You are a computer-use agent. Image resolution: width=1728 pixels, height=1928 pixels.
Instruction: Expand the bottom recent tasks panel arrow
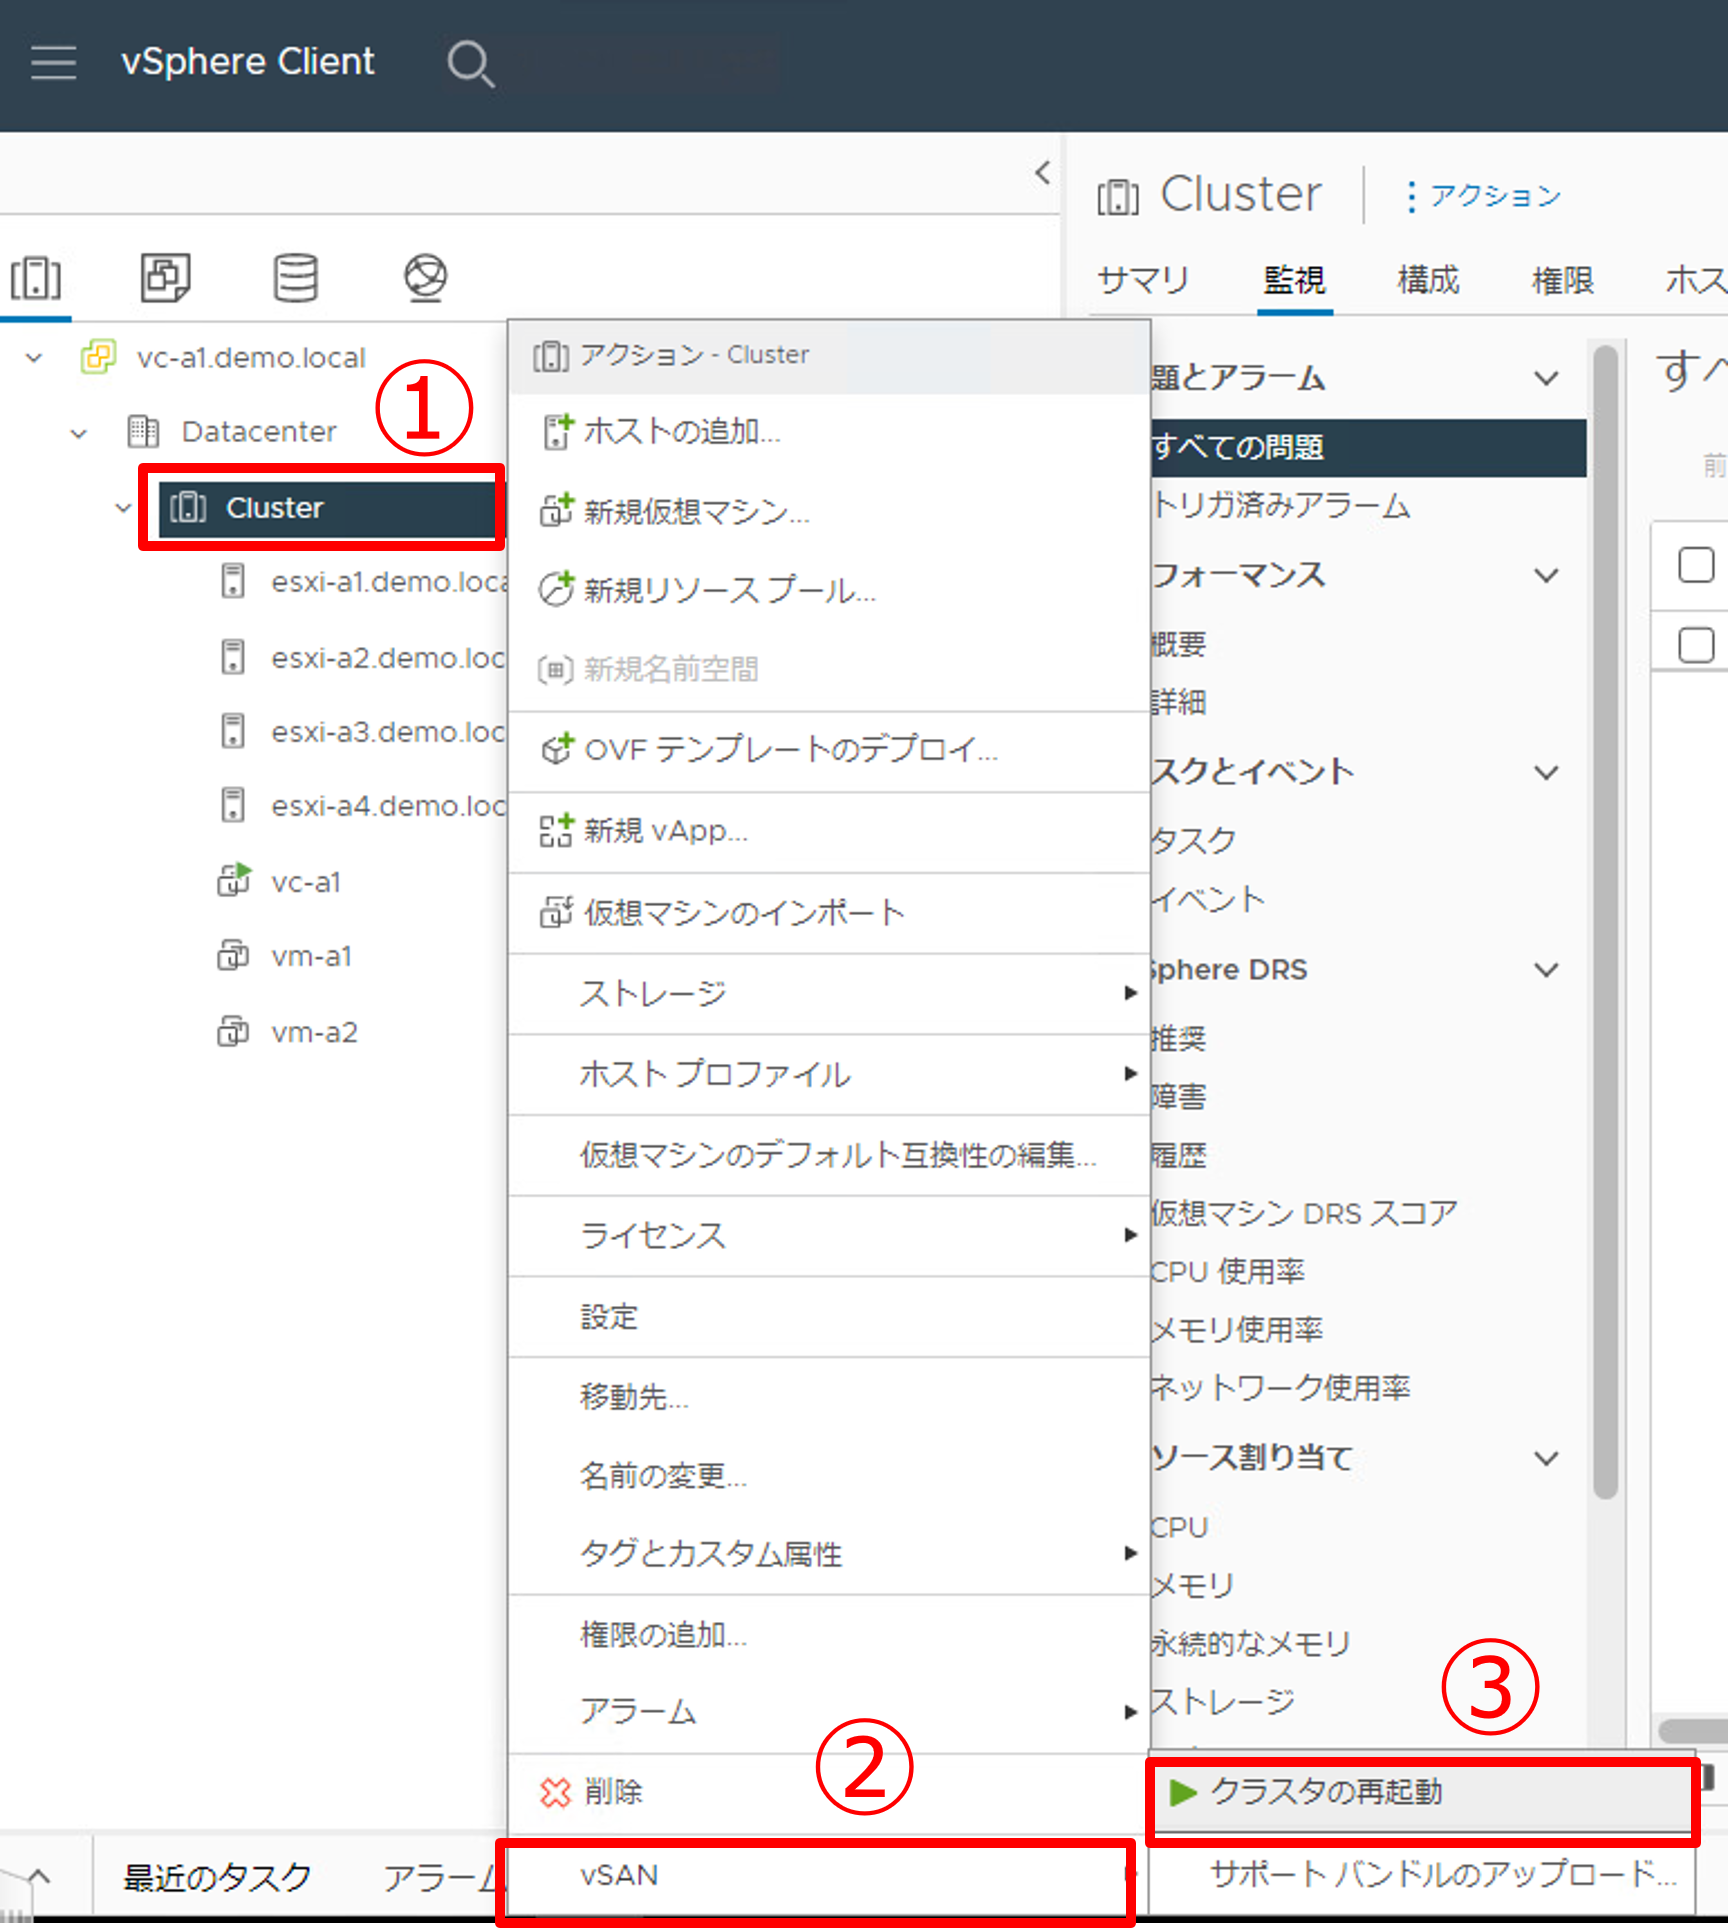pyautogui.click(x=38, y=1876)
